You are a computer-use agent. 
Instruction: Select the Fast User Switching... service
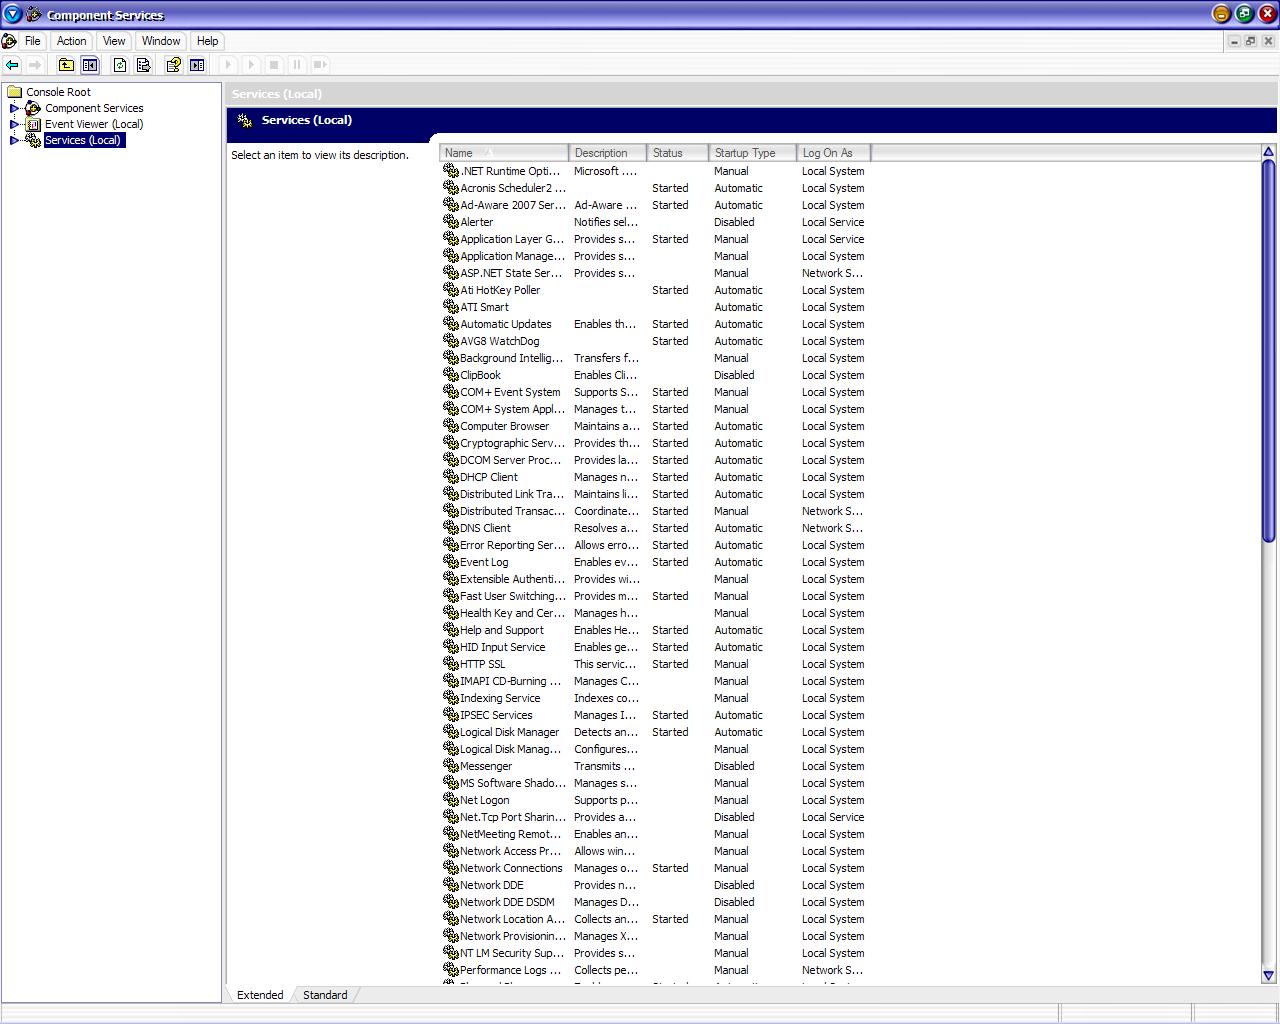pos(654,596)
